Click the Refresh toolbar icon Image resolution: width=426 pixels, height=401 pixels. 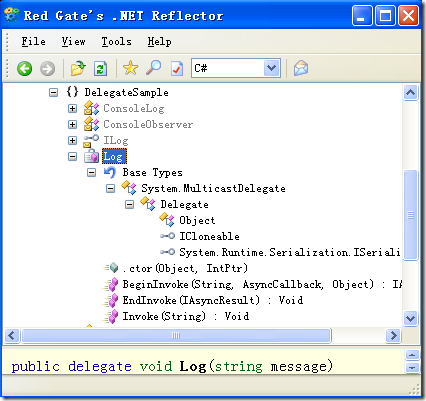tap(100, 69)
